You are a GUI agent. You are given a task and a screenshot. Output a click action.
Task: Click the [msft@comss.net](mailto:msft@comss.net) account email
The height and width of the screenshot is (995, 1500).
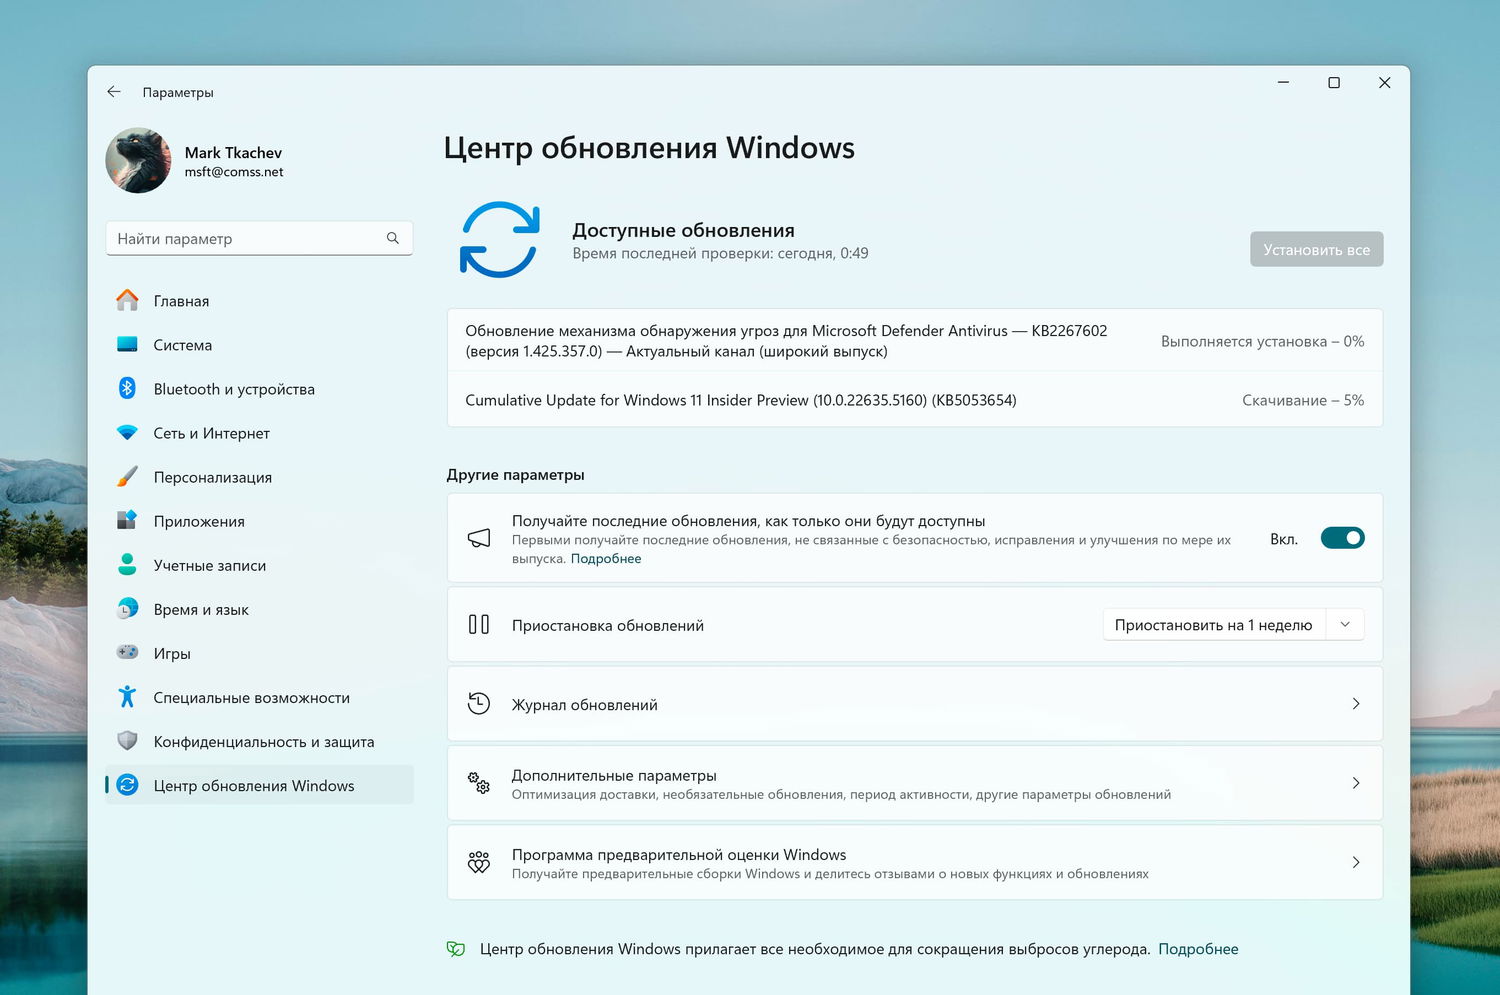point(234,172)
